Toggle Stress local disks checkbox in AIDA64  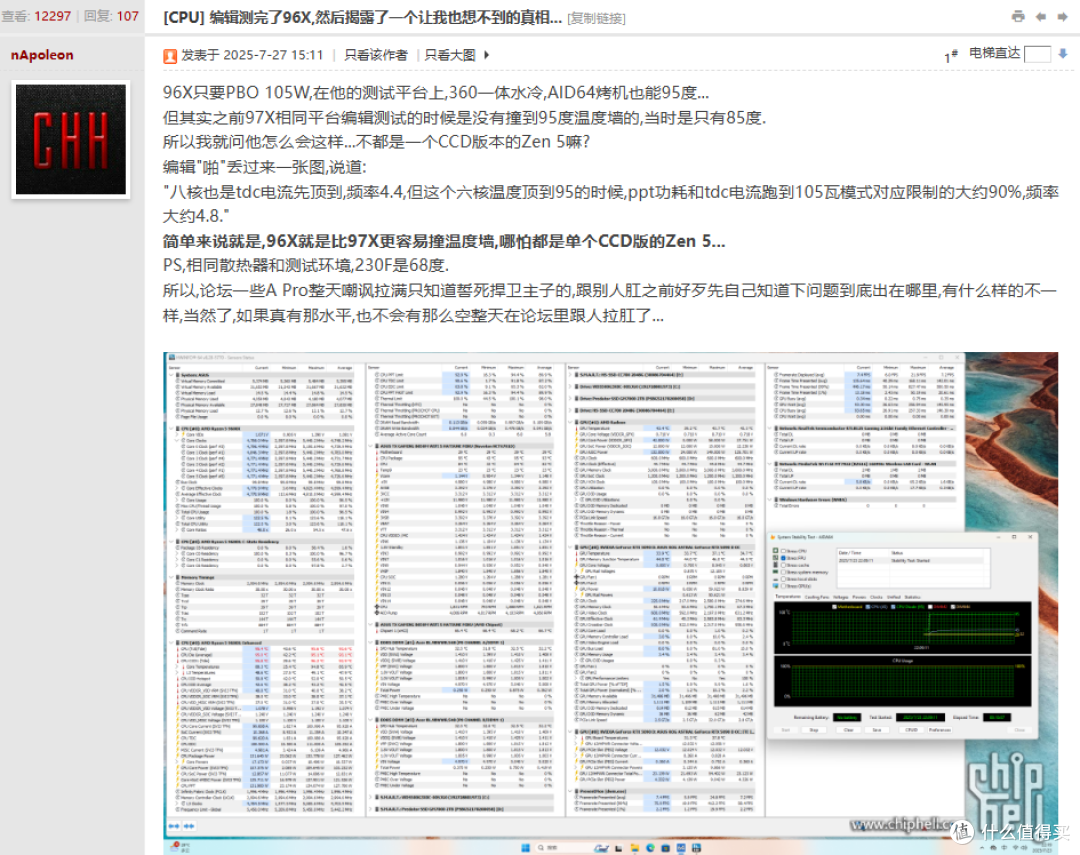point(783,579)
